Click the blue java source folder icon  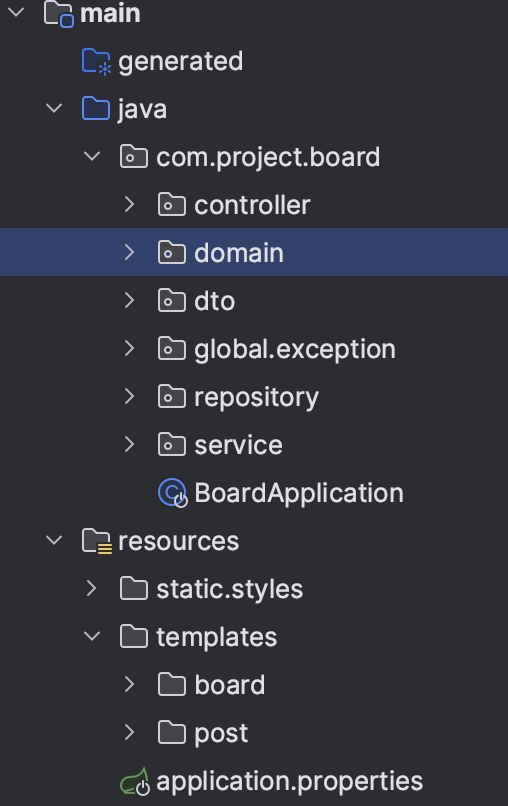tap(96, 109)
